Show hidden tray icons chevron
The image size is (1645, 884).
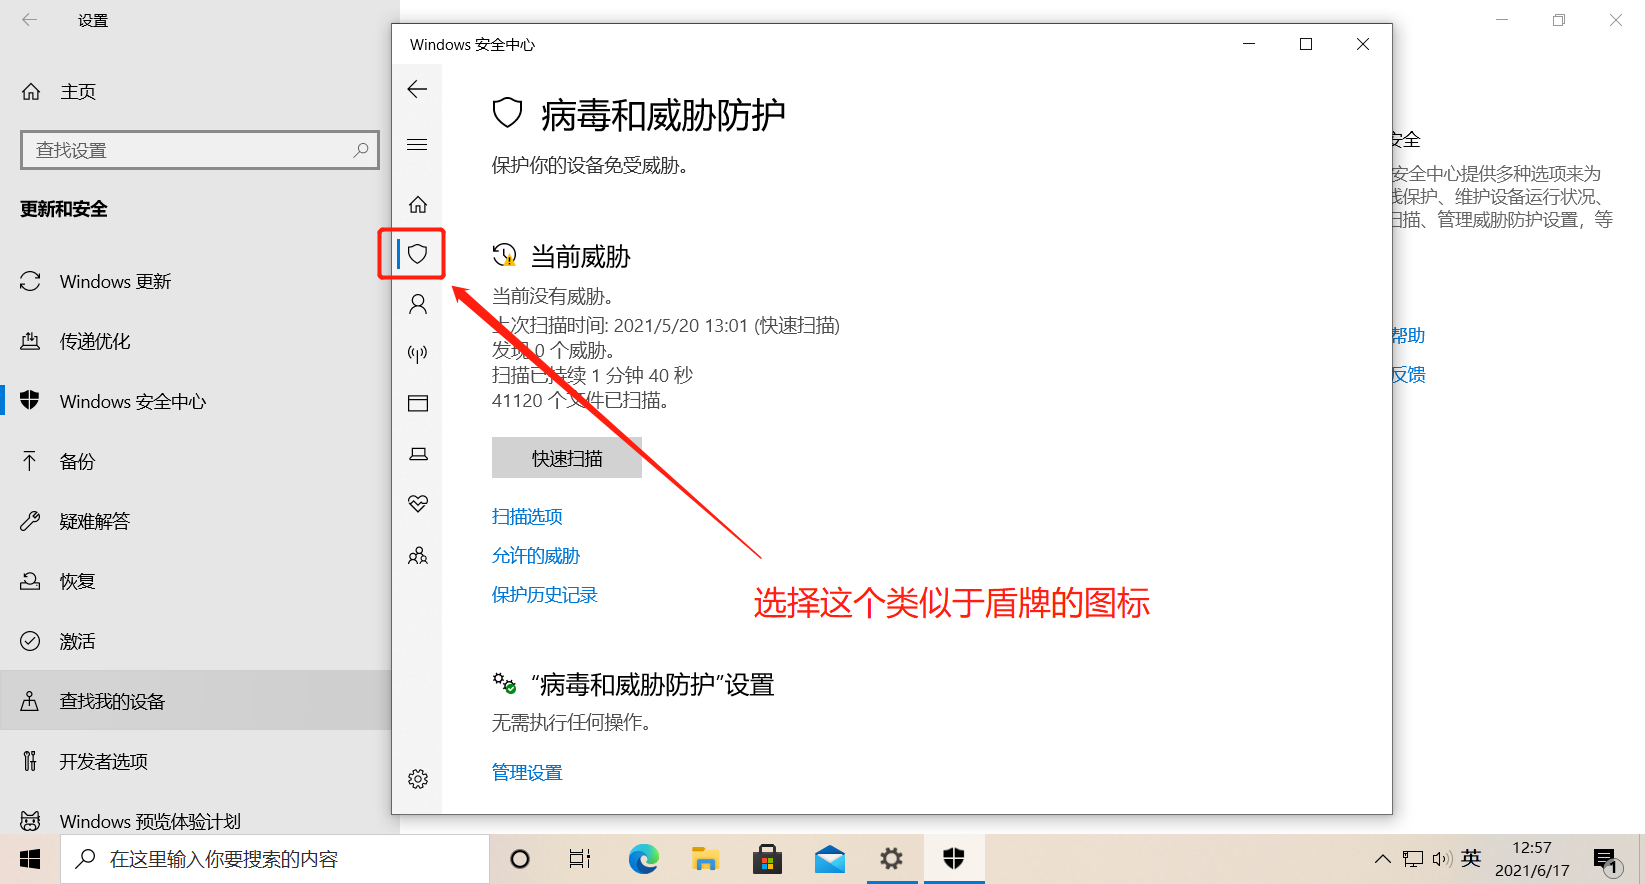1383,859
